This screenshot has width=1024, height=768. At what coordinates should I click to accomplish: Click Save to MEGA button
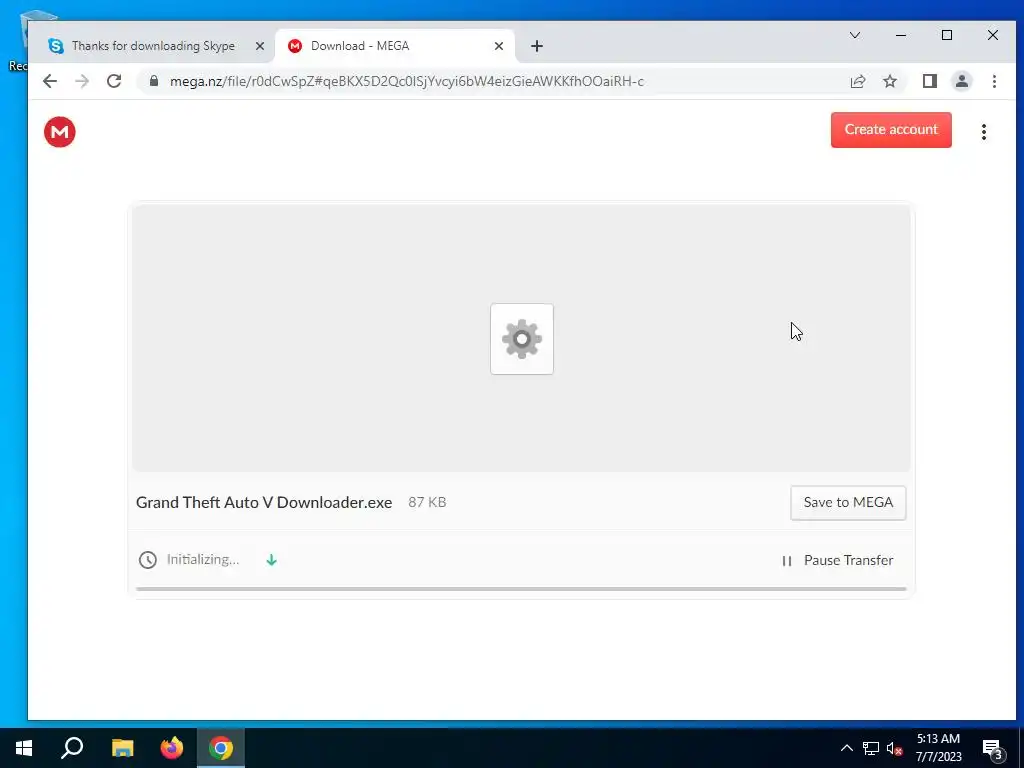(848, 502)
